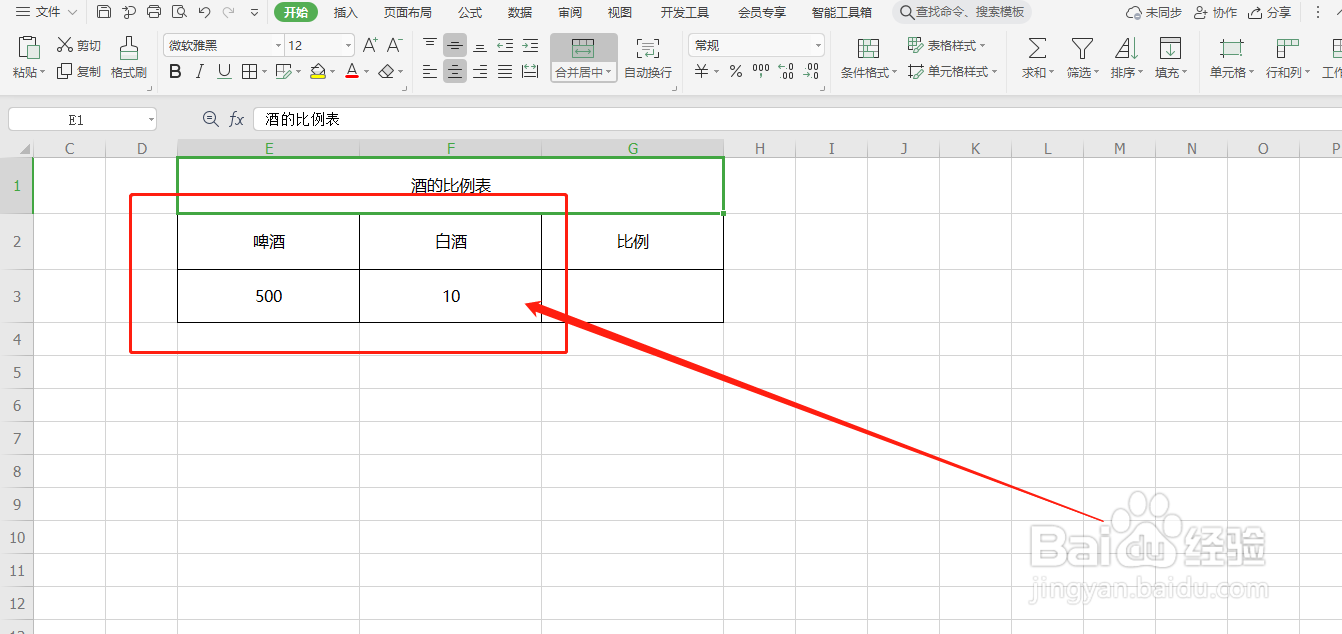Increase the indent
The height and width of the screenshot is (634, 1342).
coord(530,45)
